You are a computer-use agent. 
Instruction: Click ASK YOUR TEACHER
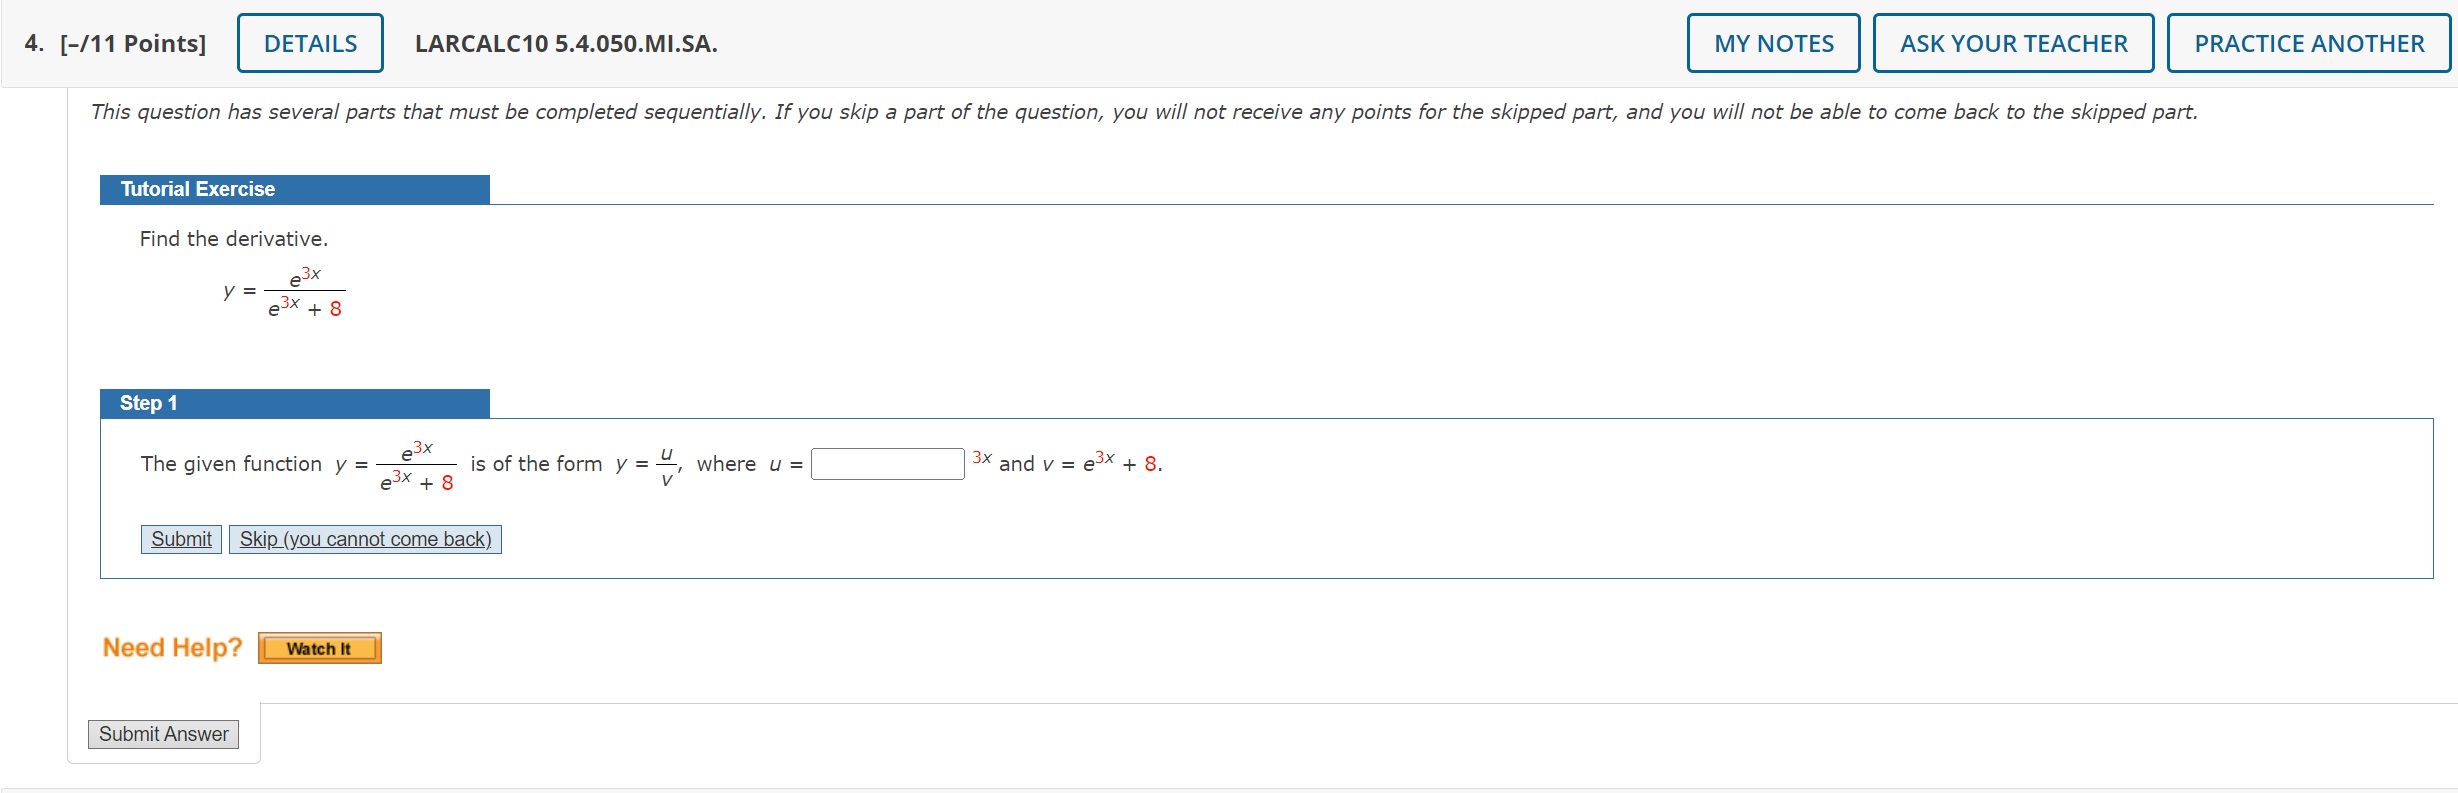click(2012, 43)
